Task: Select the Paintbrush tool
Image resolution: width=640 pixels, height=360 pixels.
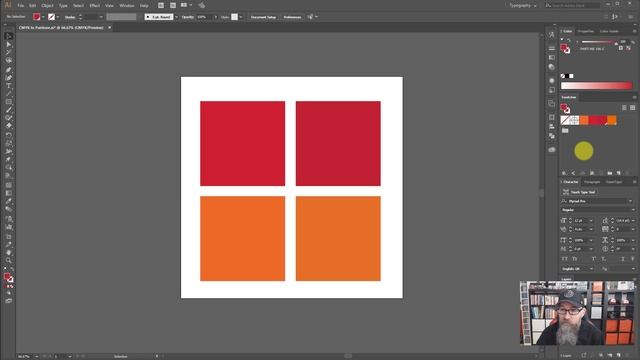Action: 9,110
